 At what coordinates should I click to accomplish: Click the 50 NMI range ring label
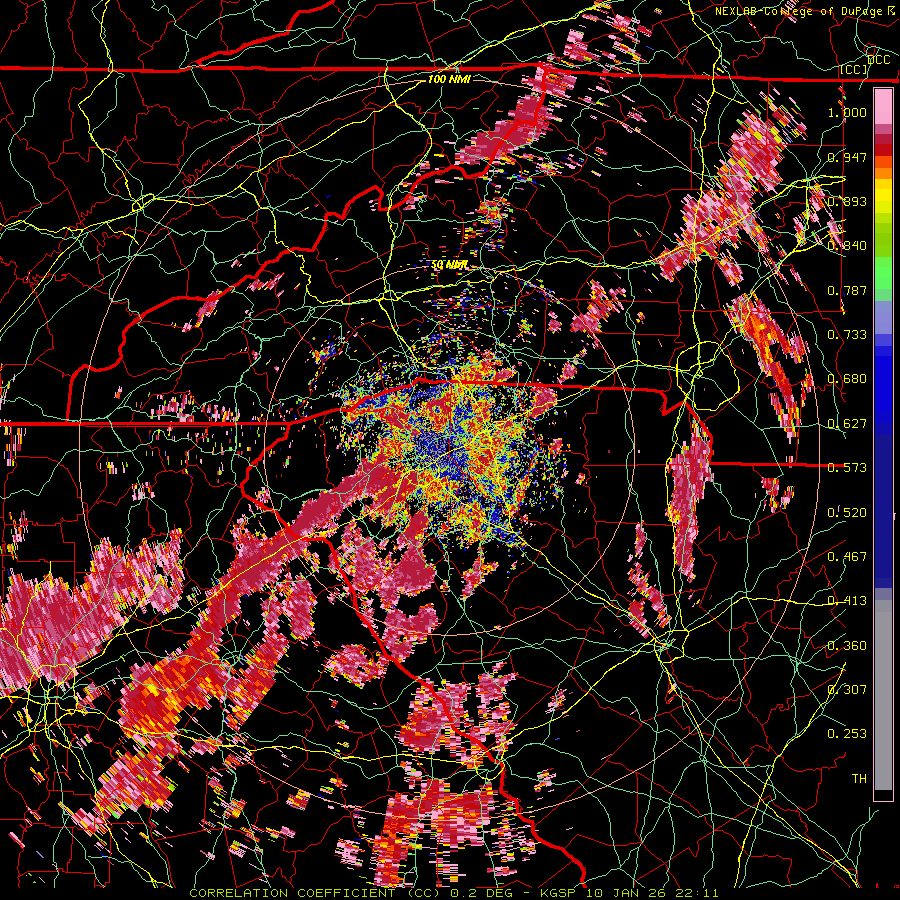449,265
